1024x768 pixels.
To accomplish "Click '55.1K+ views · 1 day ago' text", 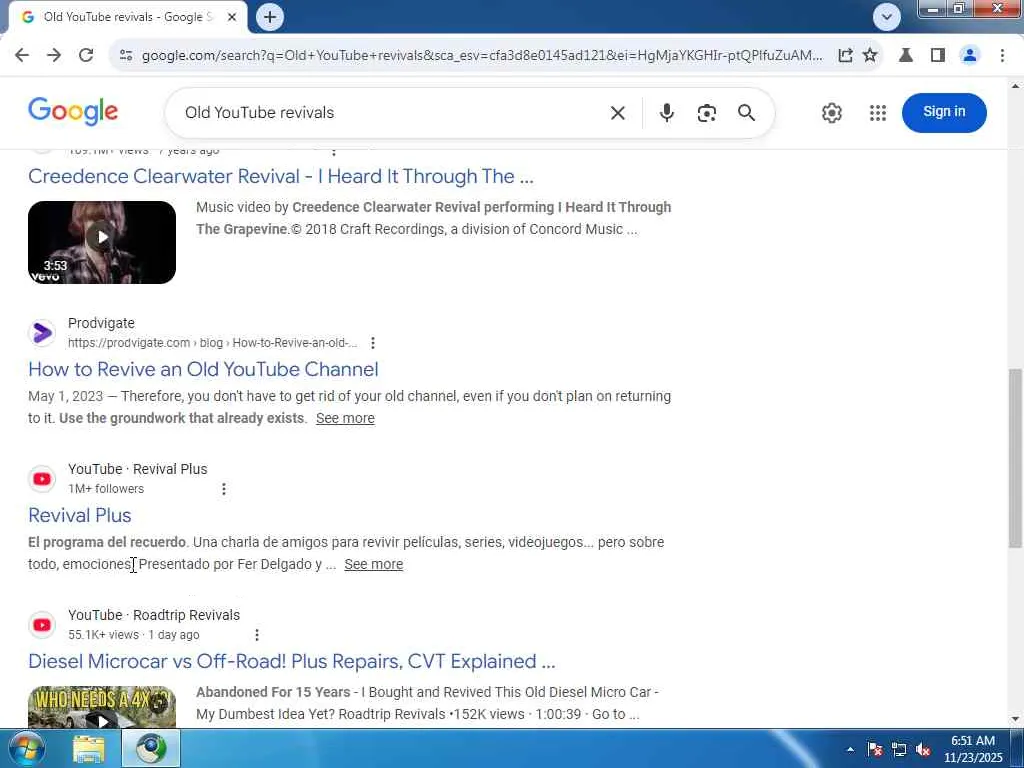I will 134,635.
